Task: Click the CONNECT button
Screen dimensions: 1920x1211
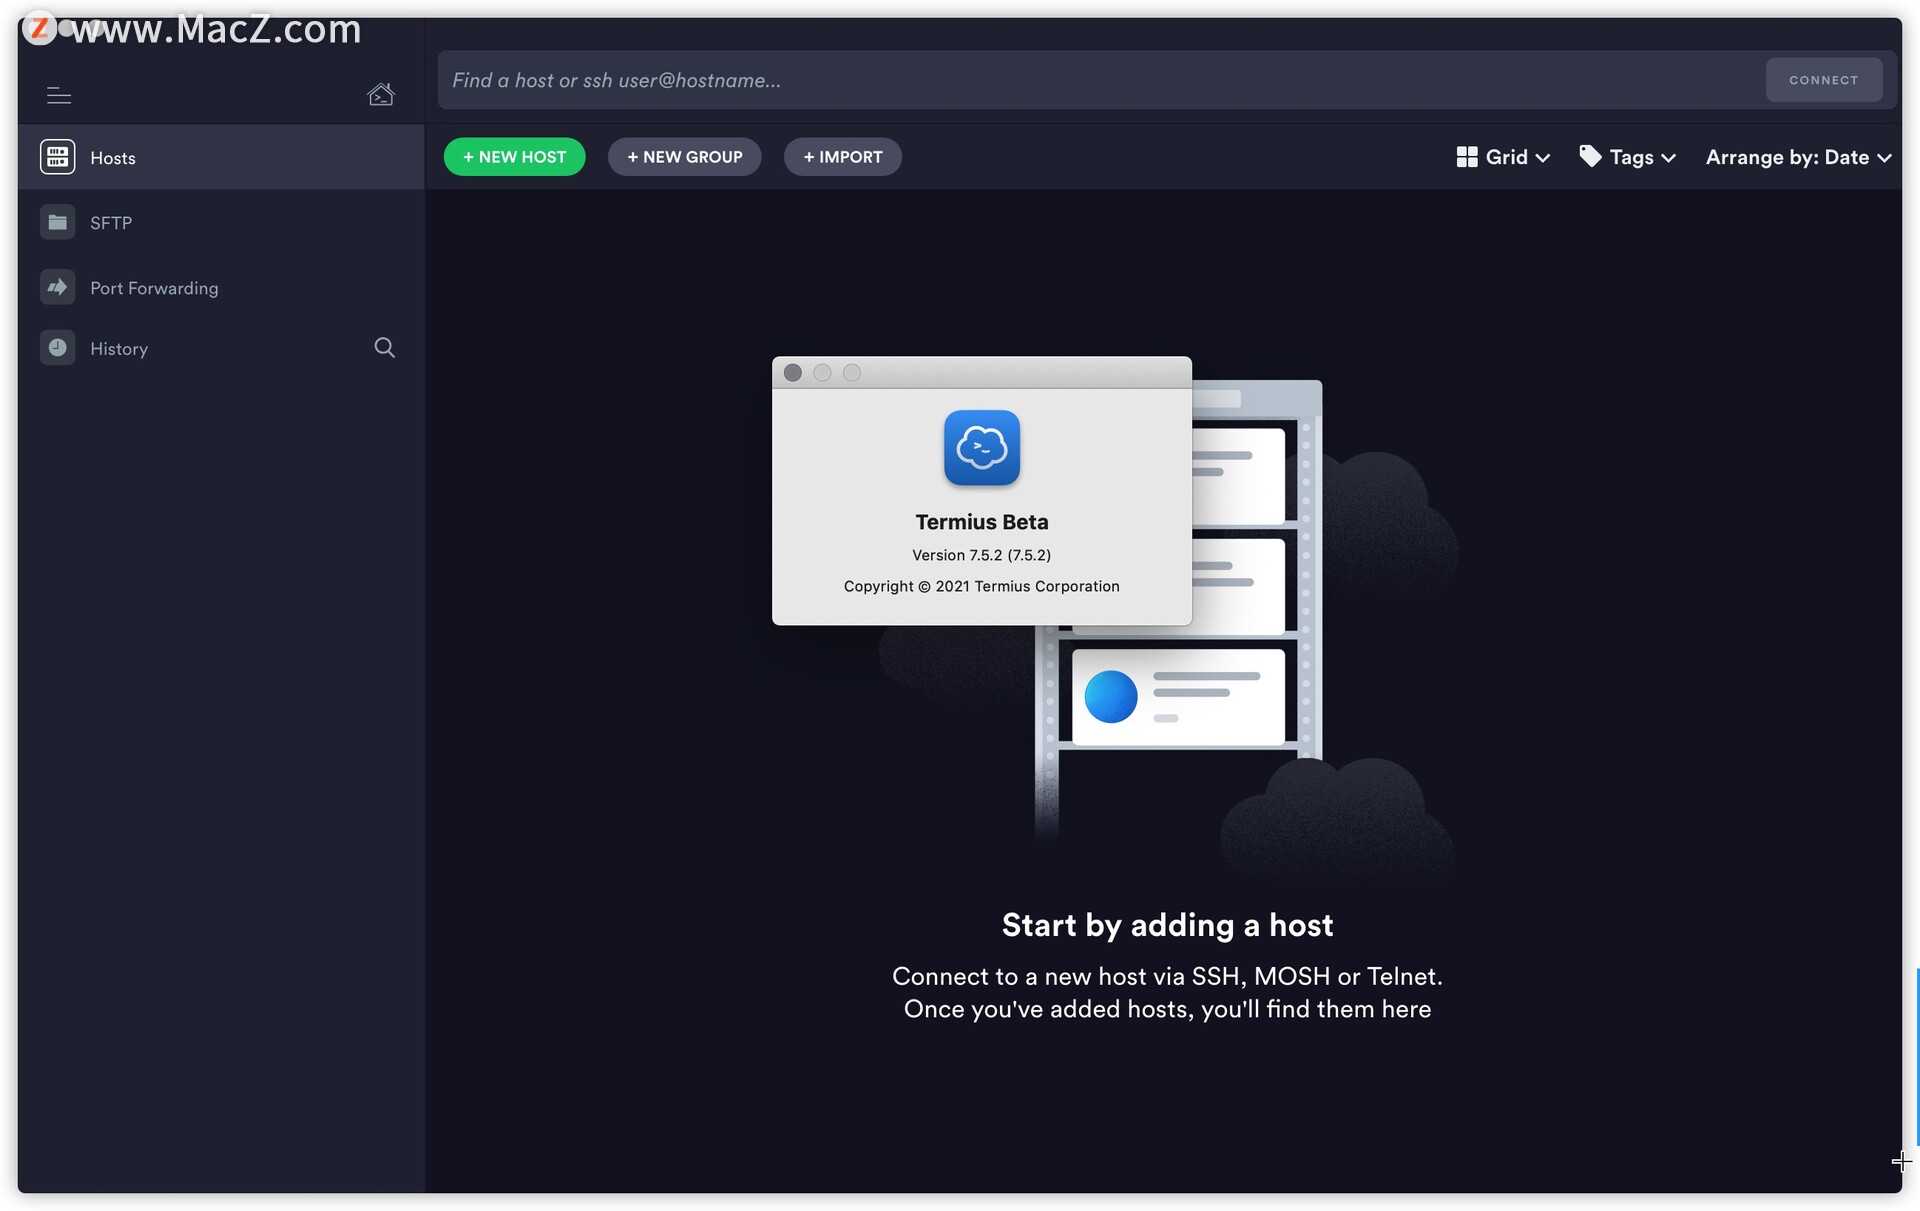Action: pos(1823,80)
